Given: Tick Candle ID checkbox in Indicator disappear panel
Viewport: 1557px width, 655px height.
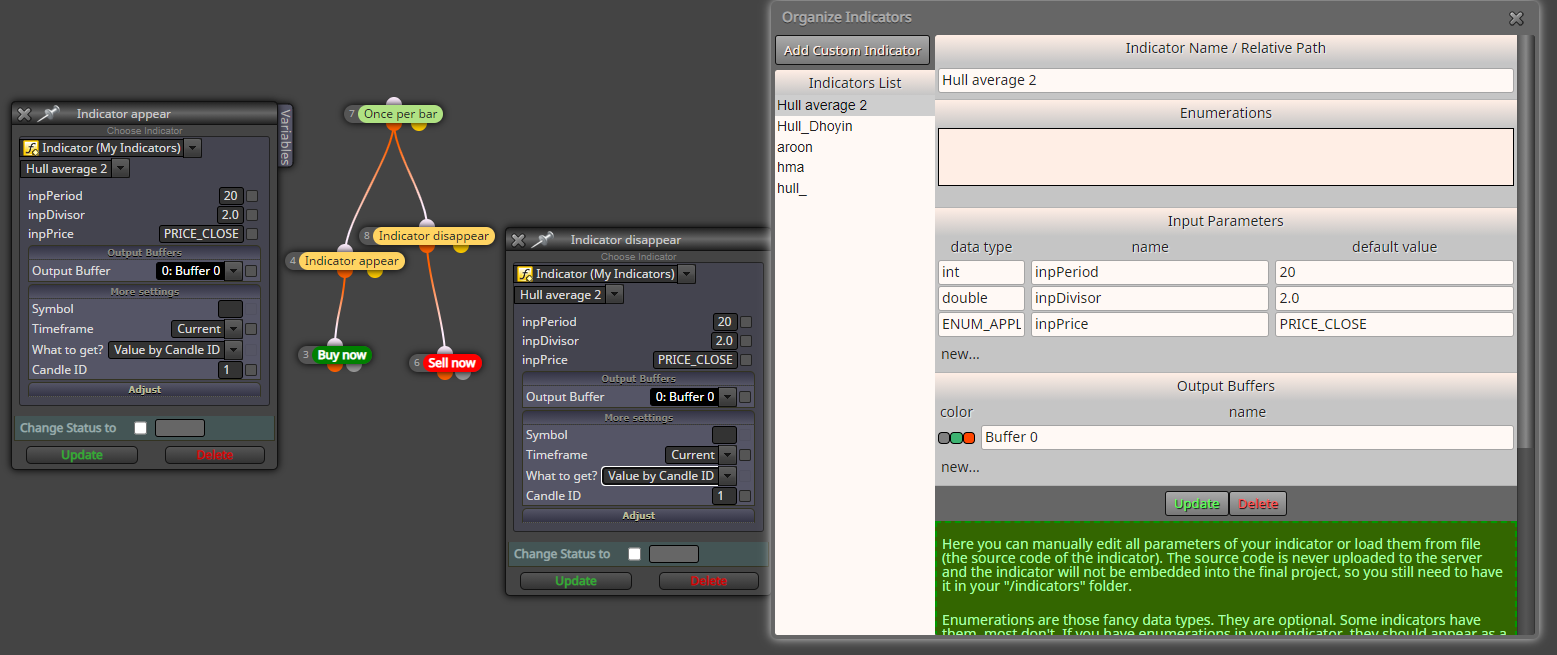Looking at the screenshot, I should (x=746, y=496).
